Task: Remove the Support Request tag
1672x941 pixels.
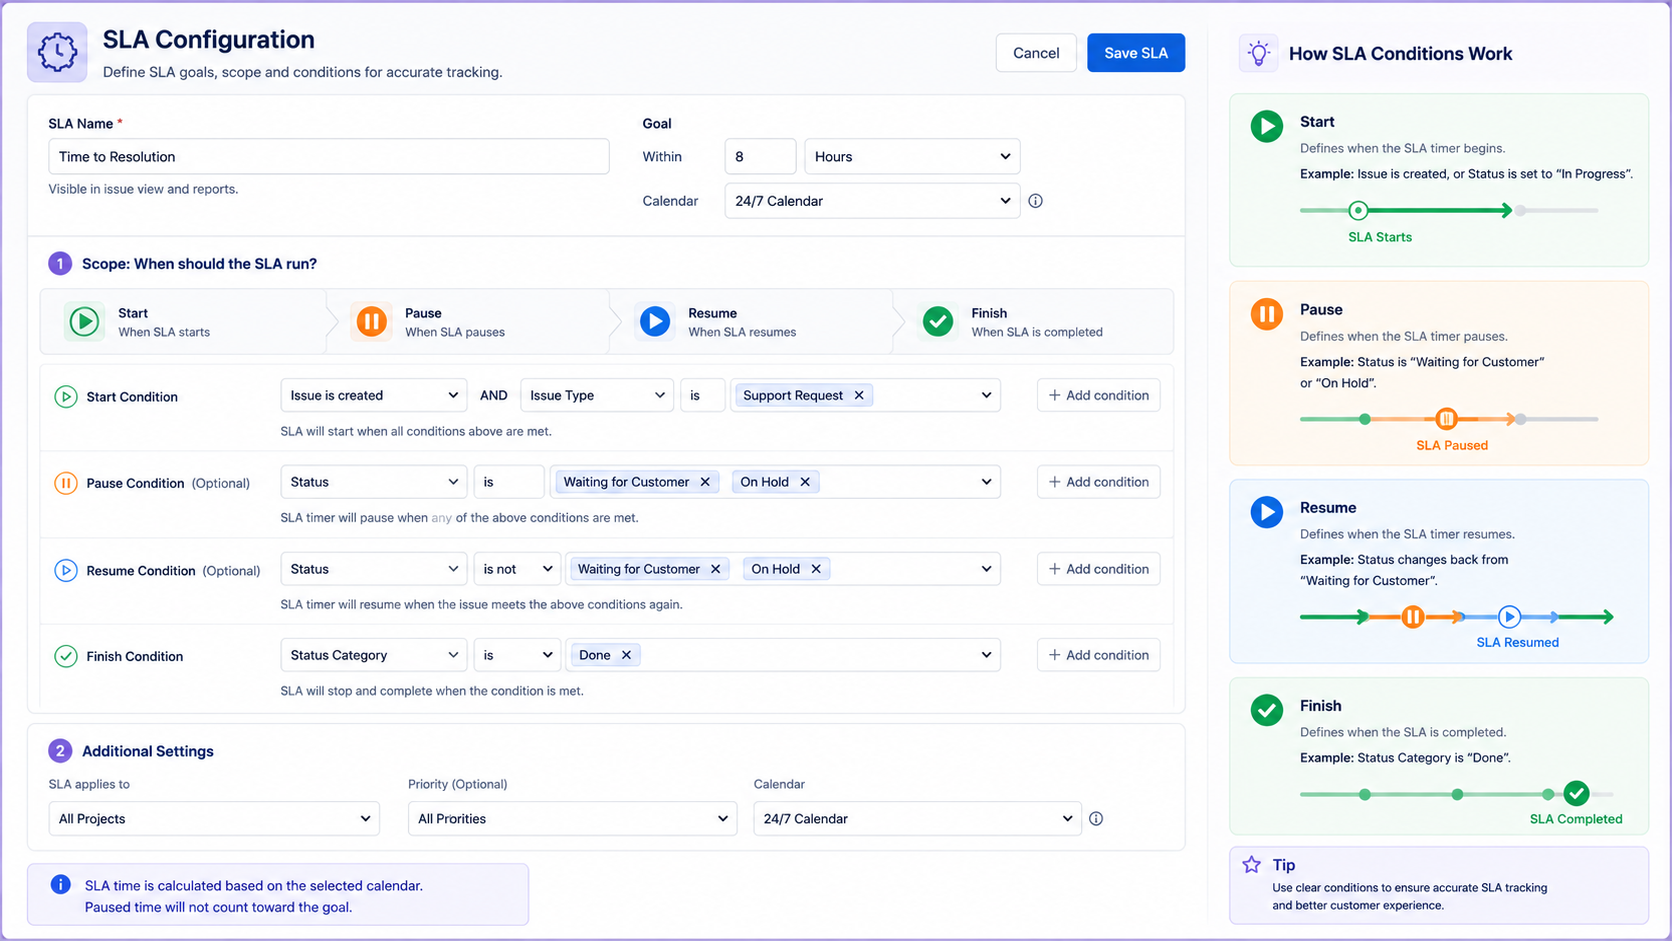Action: [x=859, y=396]
